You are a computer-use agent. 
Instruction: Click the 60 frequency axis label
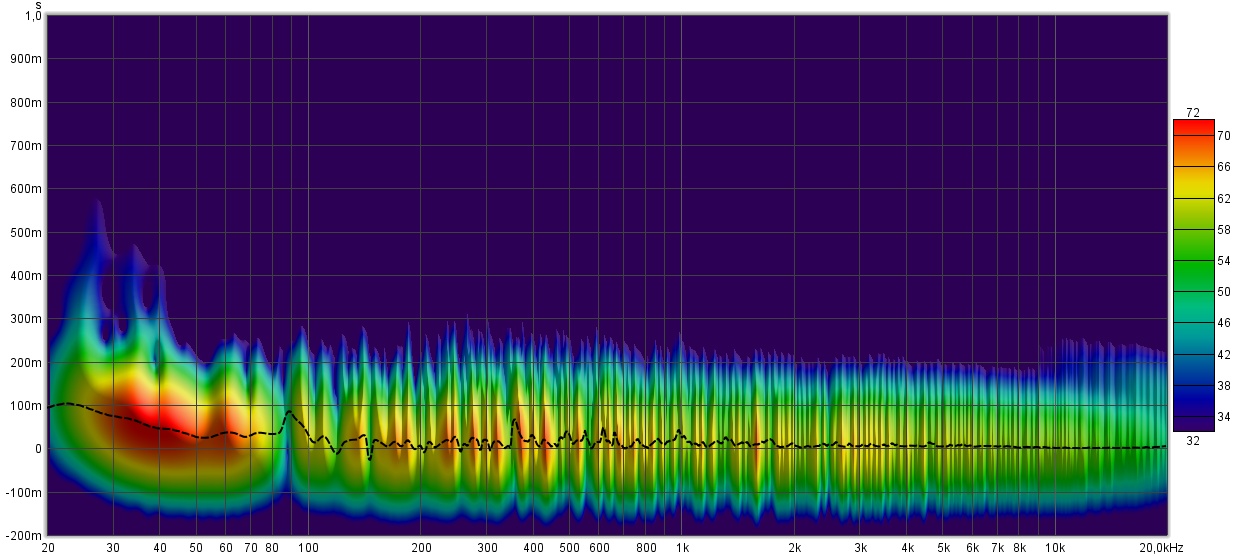(226, 548)
